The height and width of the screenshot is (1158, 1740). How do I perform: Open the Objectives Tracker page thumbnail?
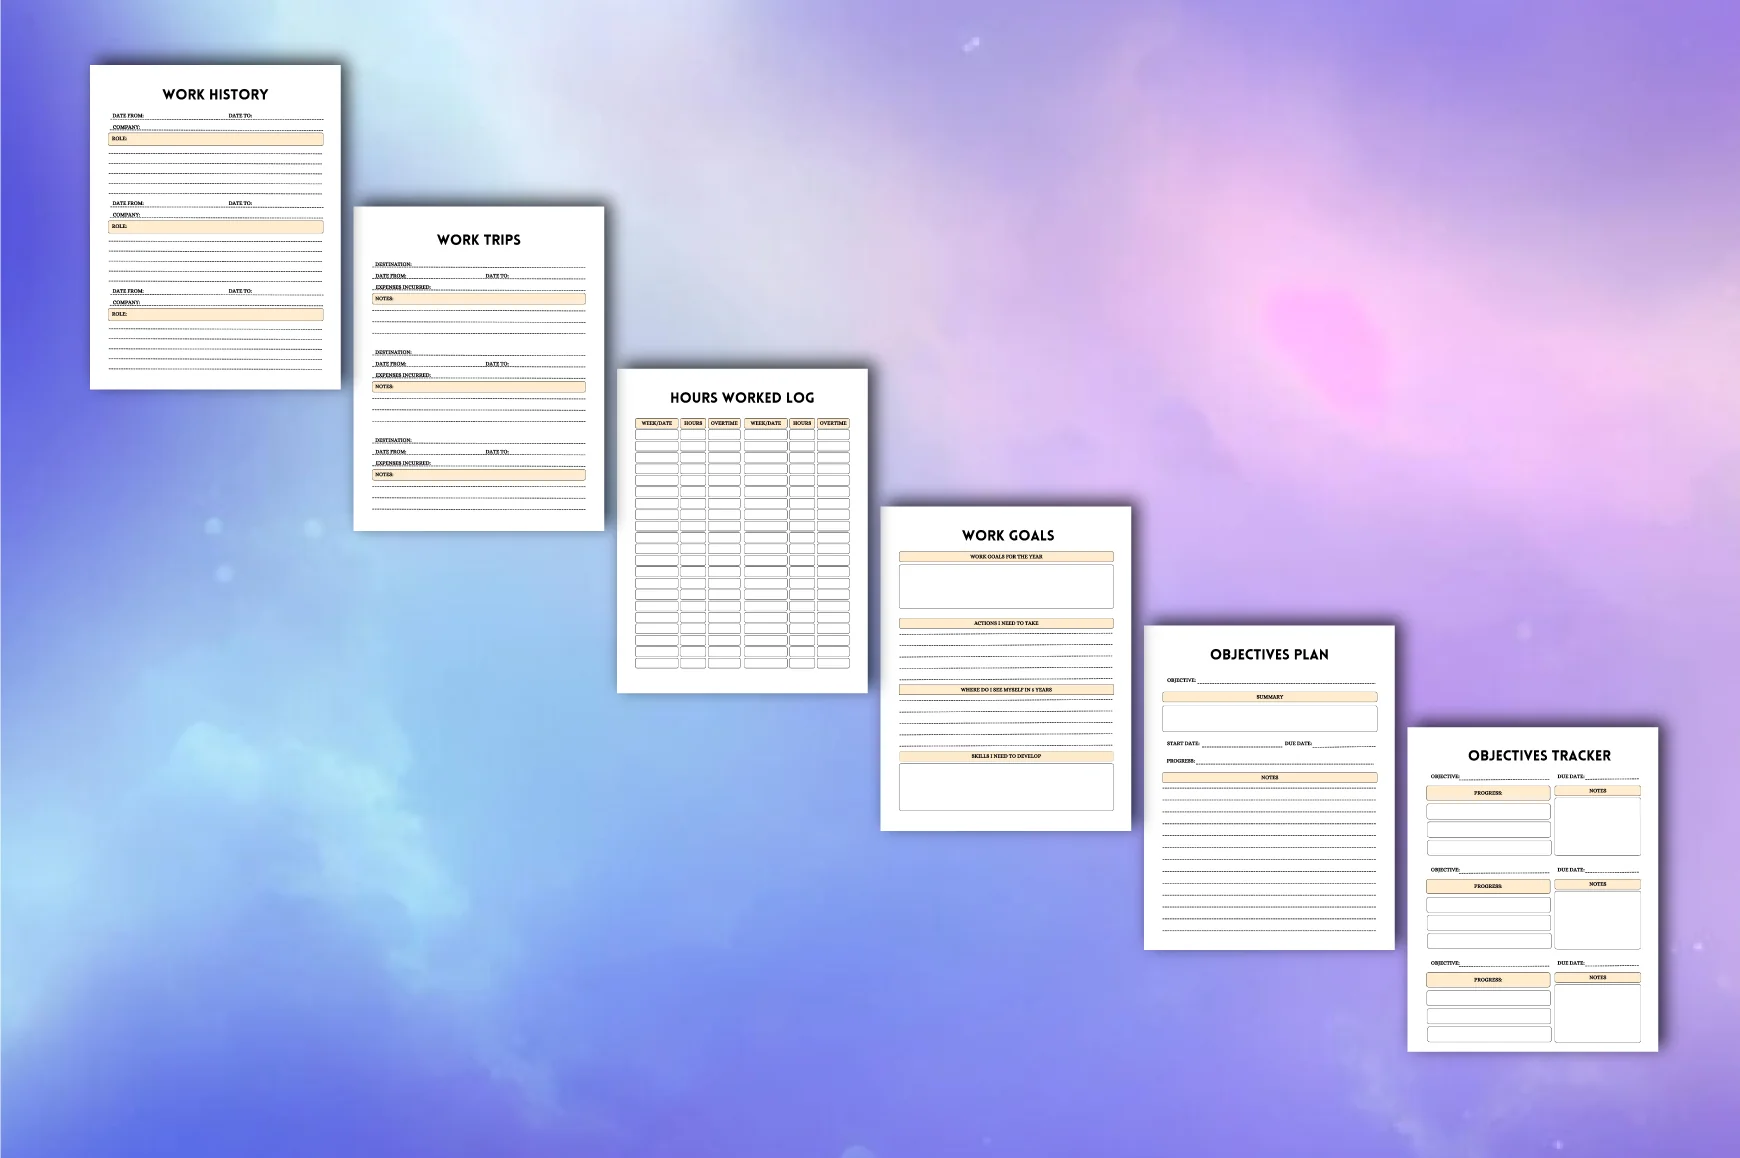[x=1533, y=890]
